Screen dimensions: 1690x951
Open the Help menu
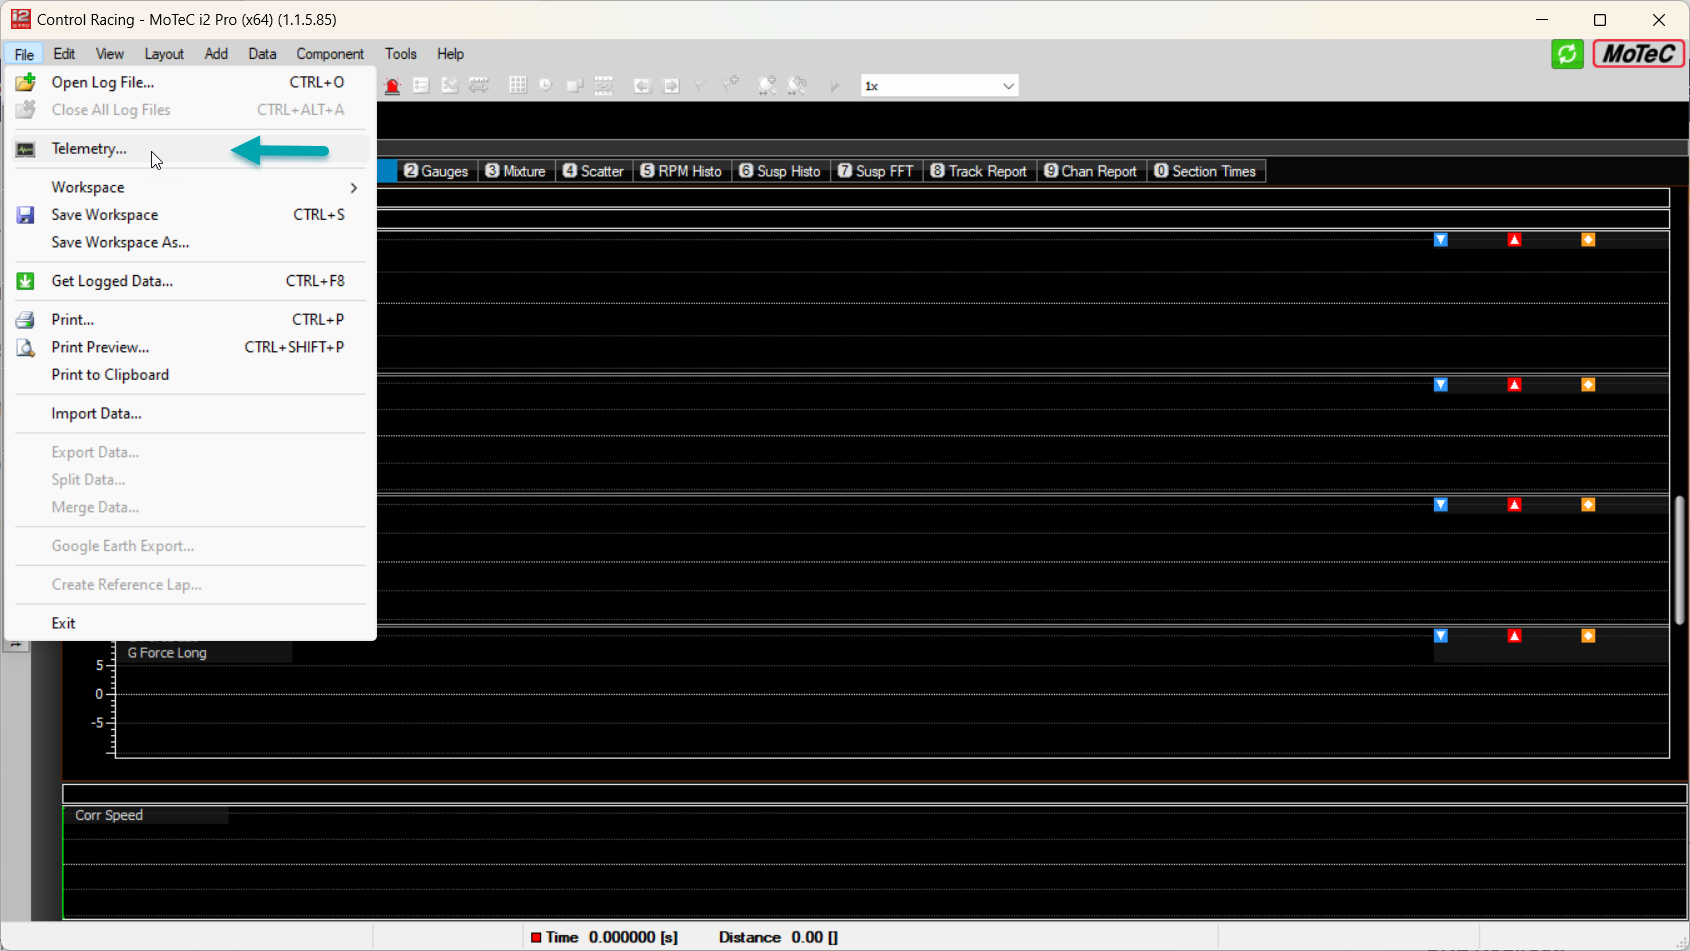(450, 54)
